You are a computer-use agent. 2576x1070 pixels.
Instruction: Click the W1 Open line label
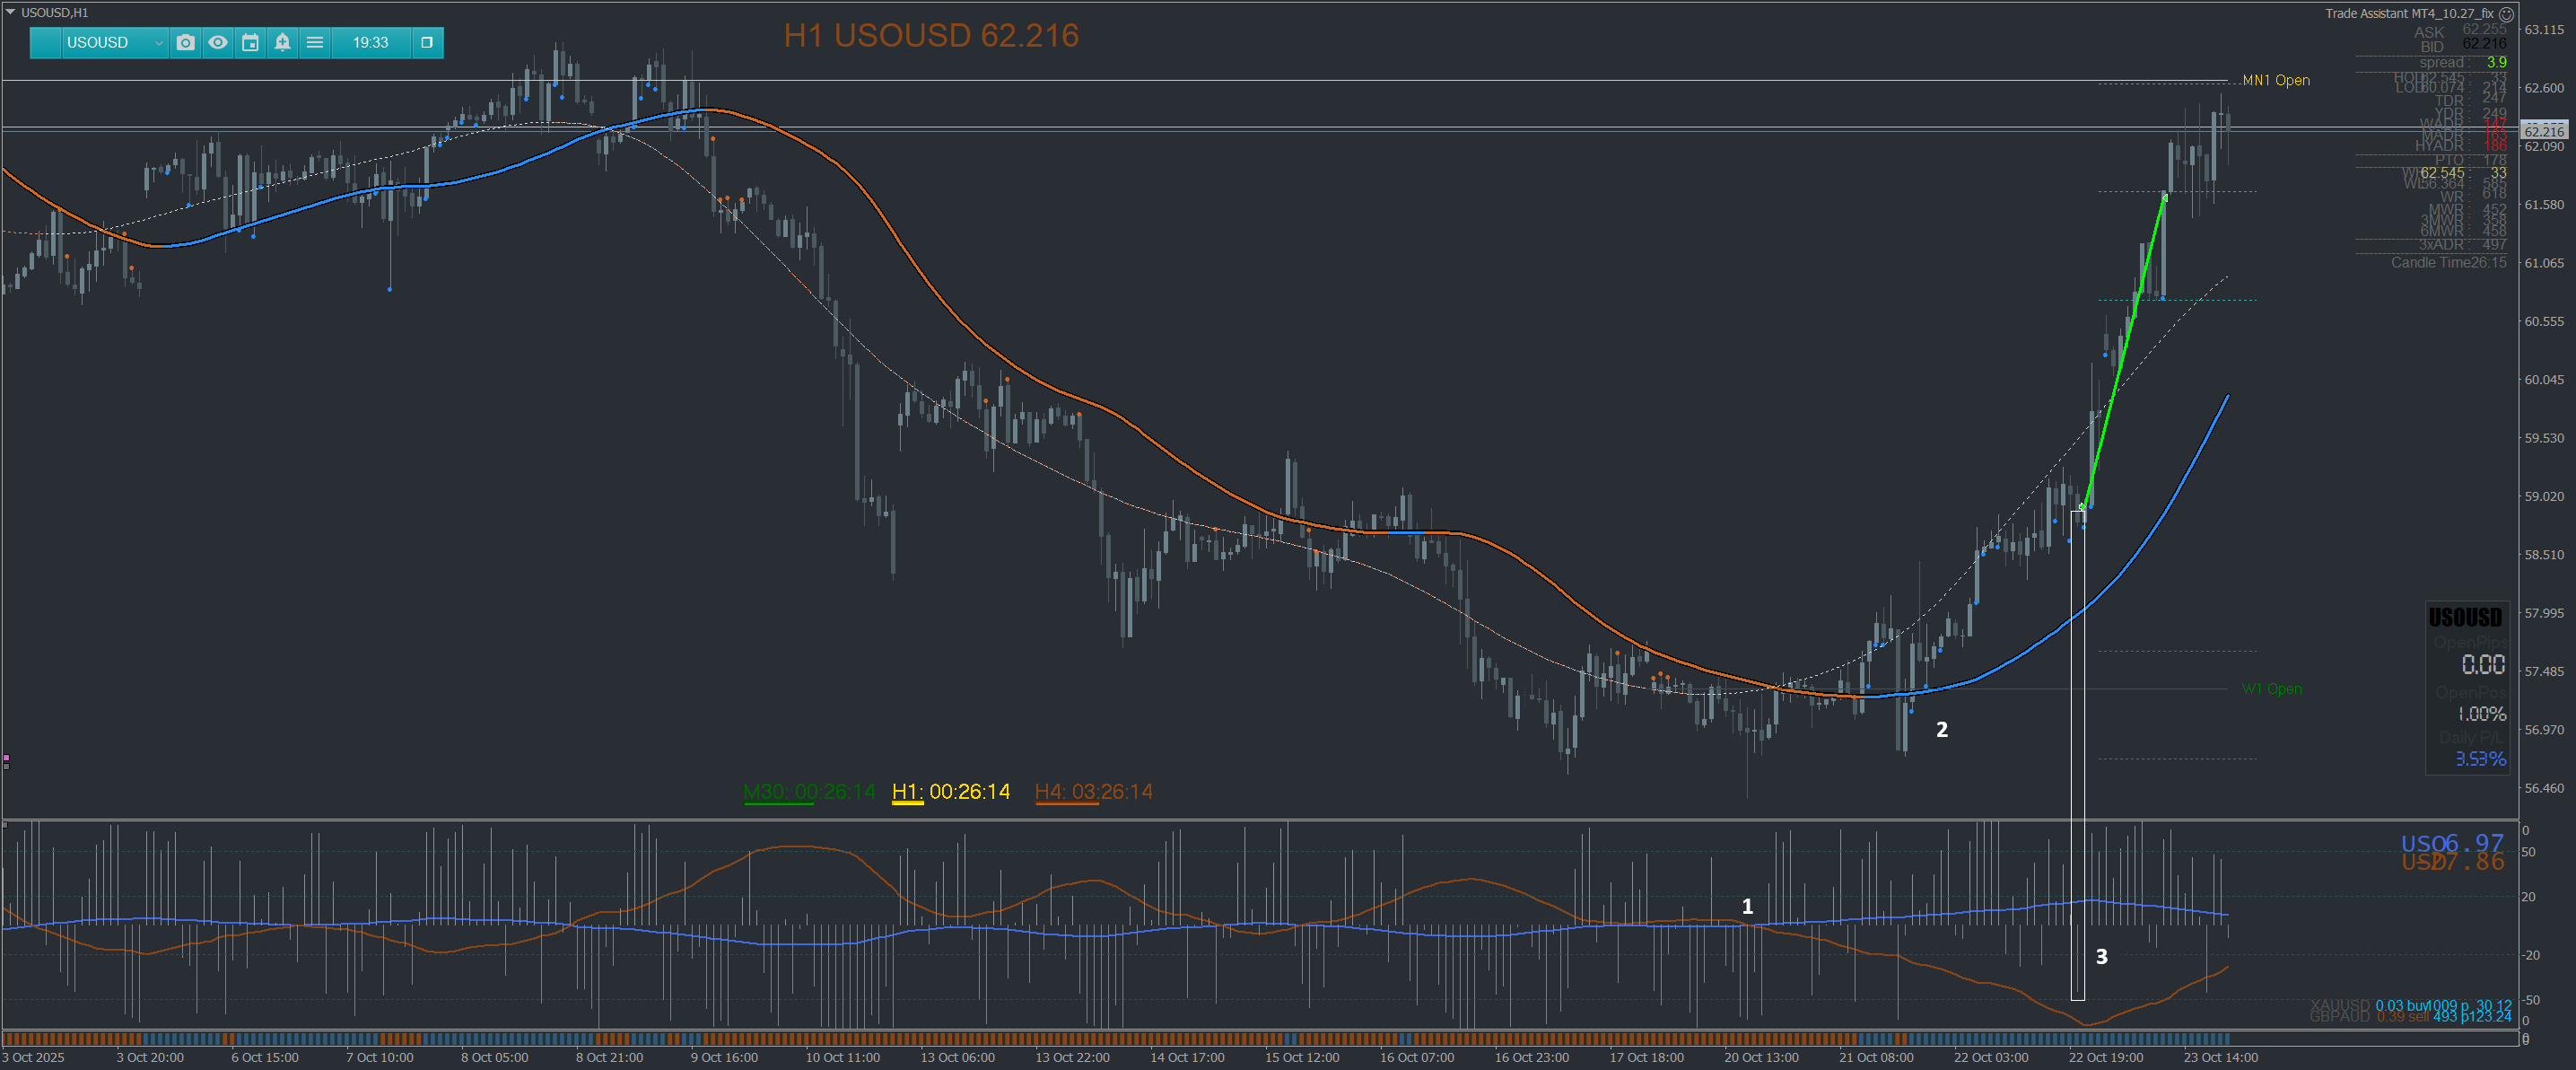point(2271,689)
